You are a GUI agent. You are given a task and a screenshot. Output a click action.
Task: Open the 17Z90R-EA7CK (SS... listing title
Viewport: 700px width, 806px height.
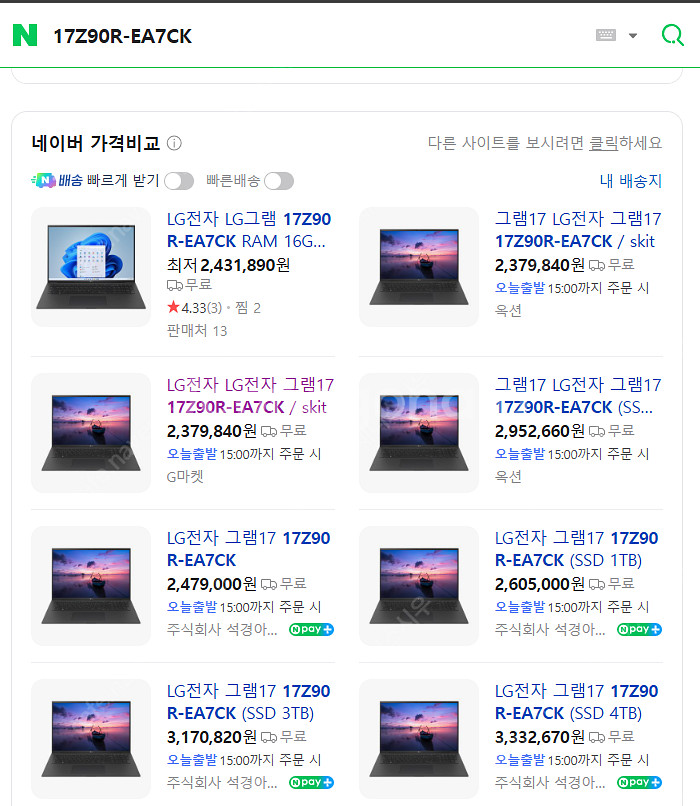coord(578,396)
